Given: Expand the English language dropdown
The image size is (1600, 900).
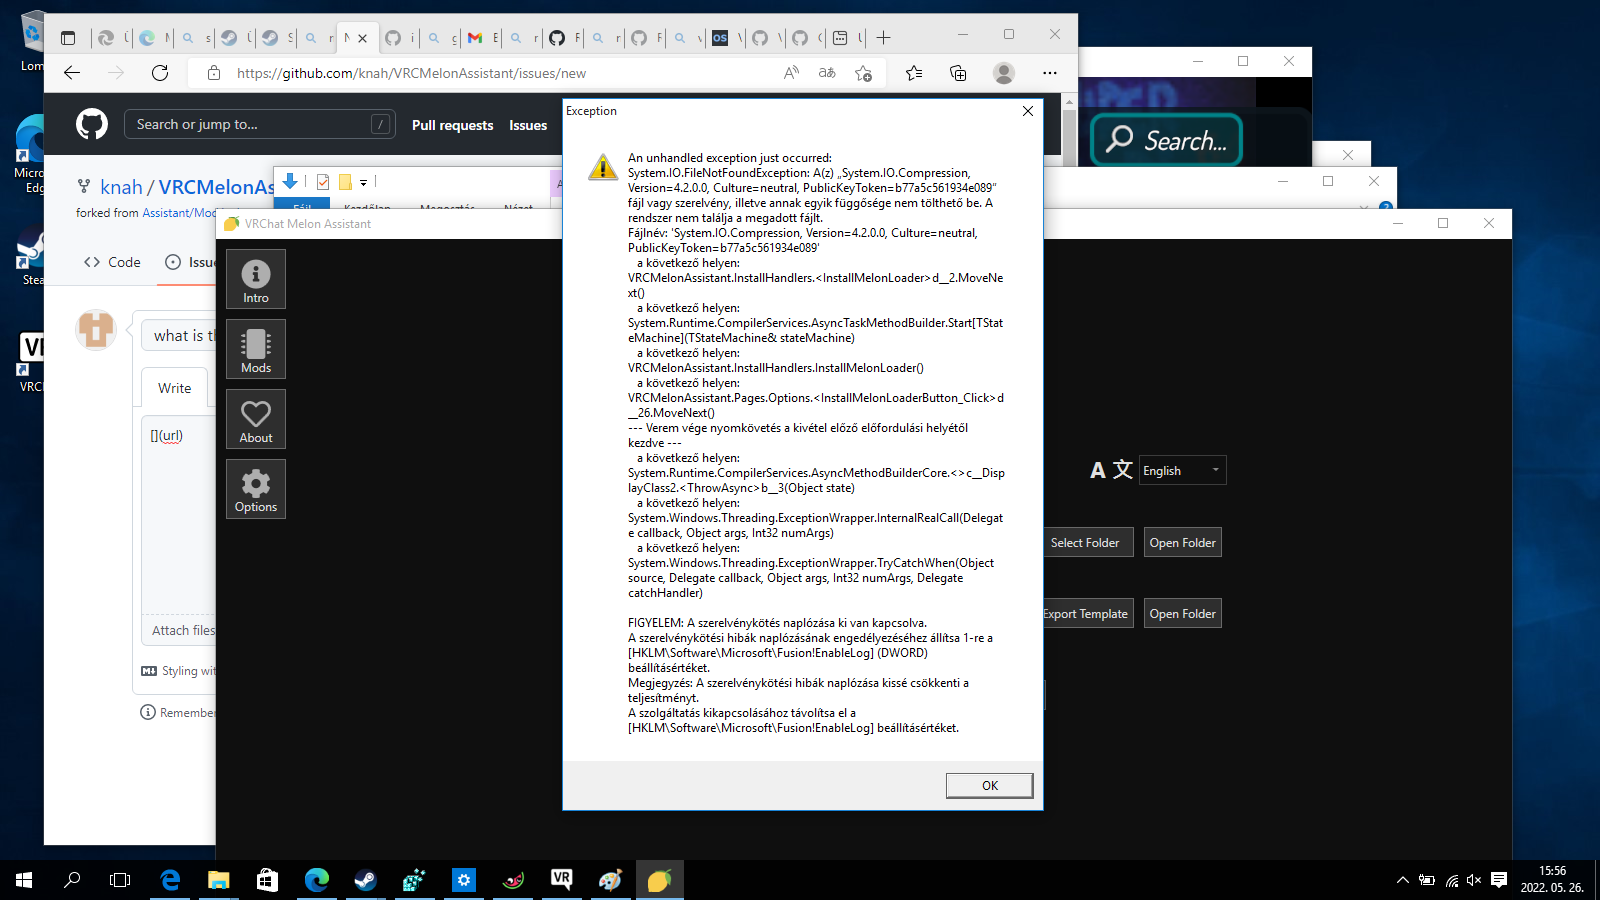Looking at the screenshot, I should click(x=1182, y=470).
